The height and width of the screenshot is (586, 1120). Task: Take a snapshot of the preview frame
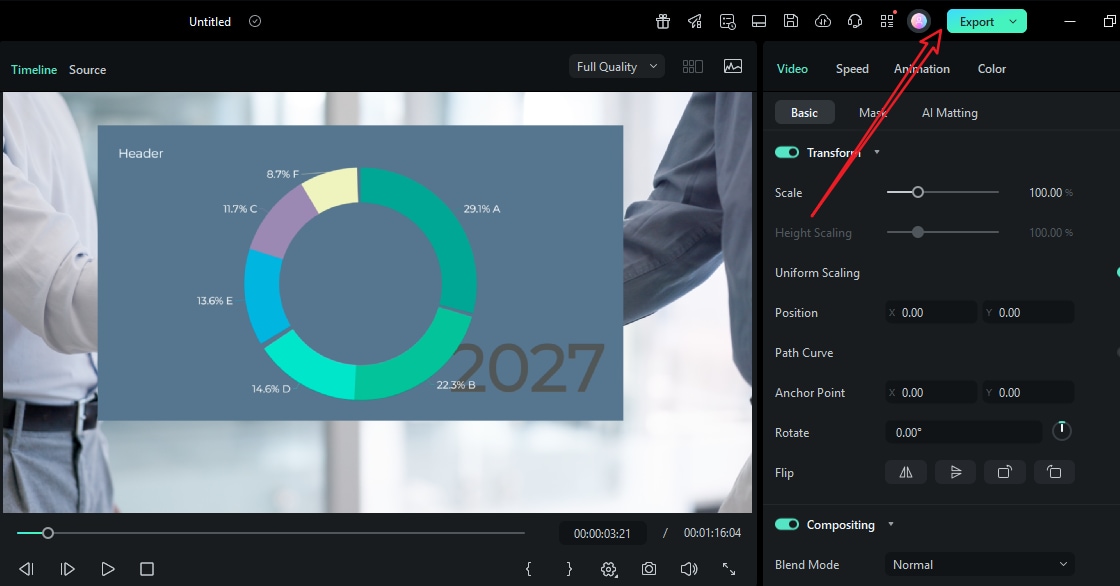(648, 568)
